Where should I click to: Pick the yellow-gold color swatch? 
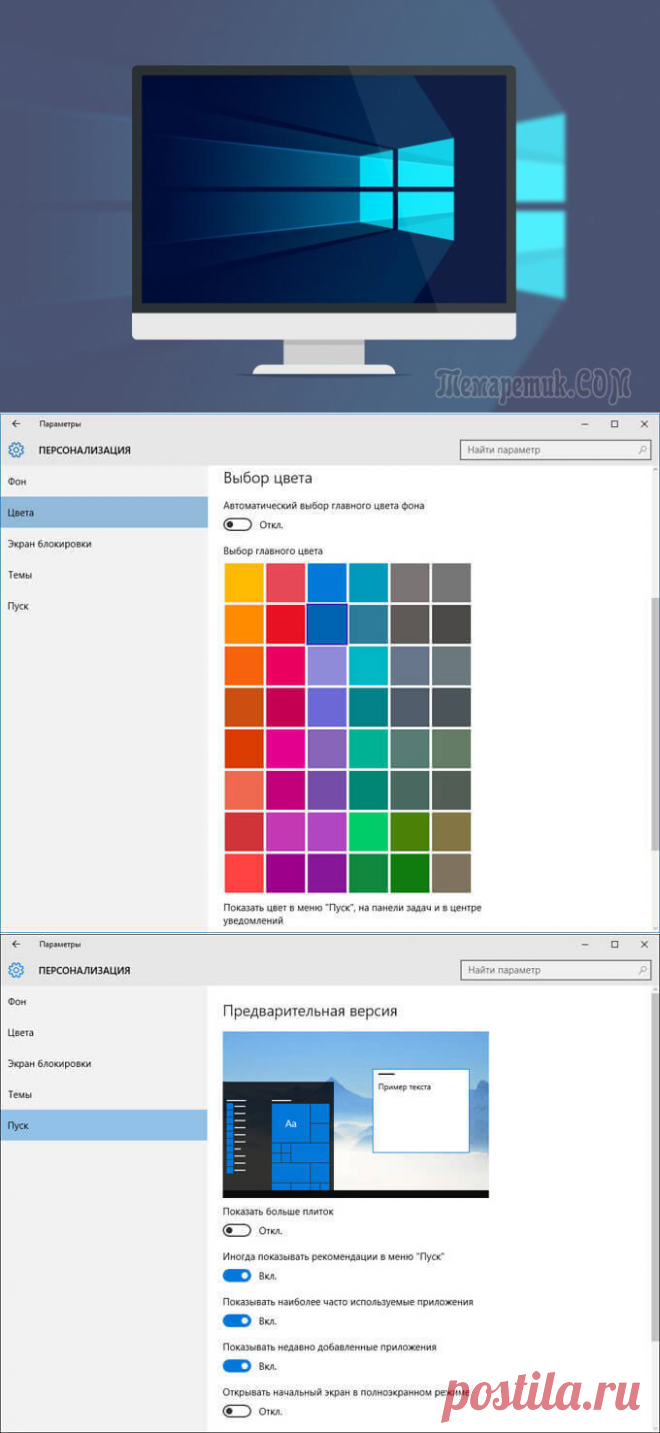[x=244, y=582]
